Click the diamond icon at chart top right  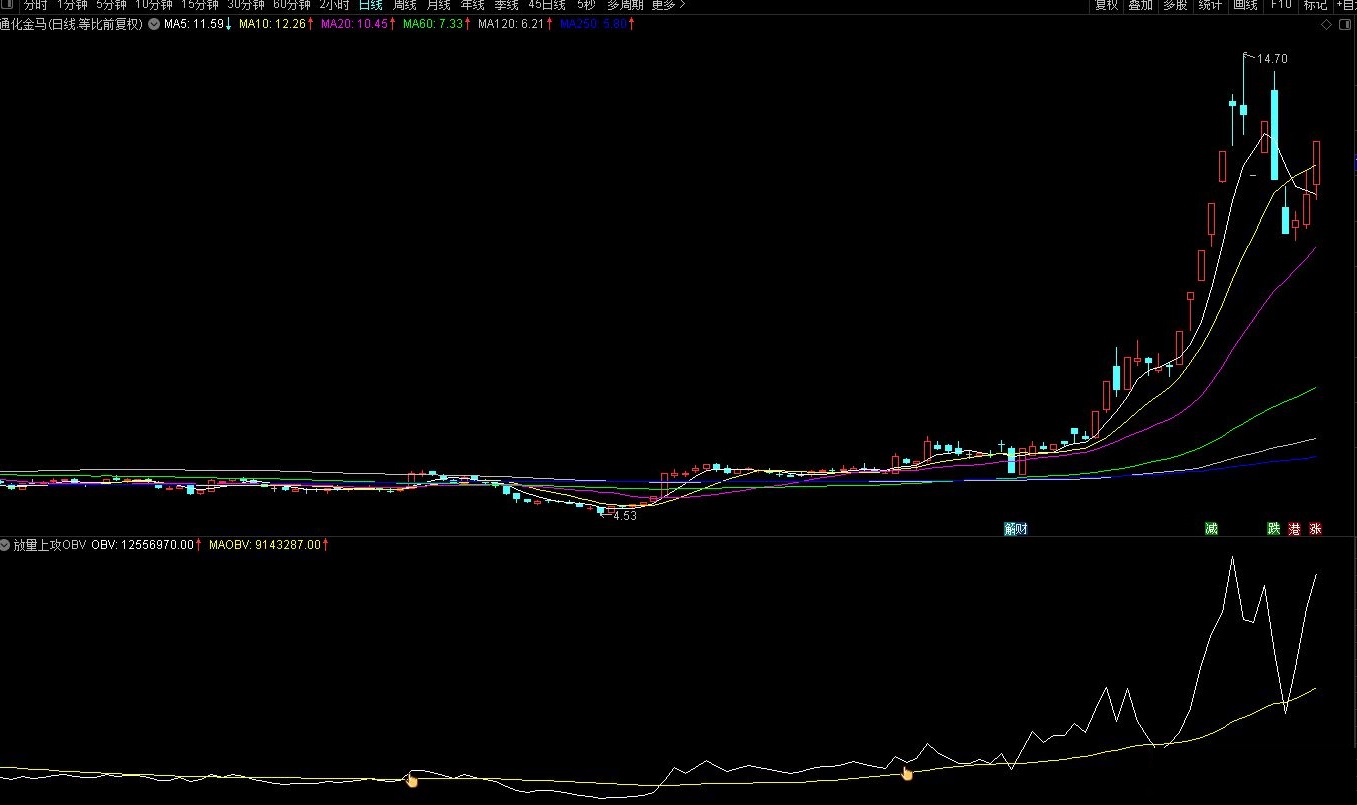tap(1327, 24)
